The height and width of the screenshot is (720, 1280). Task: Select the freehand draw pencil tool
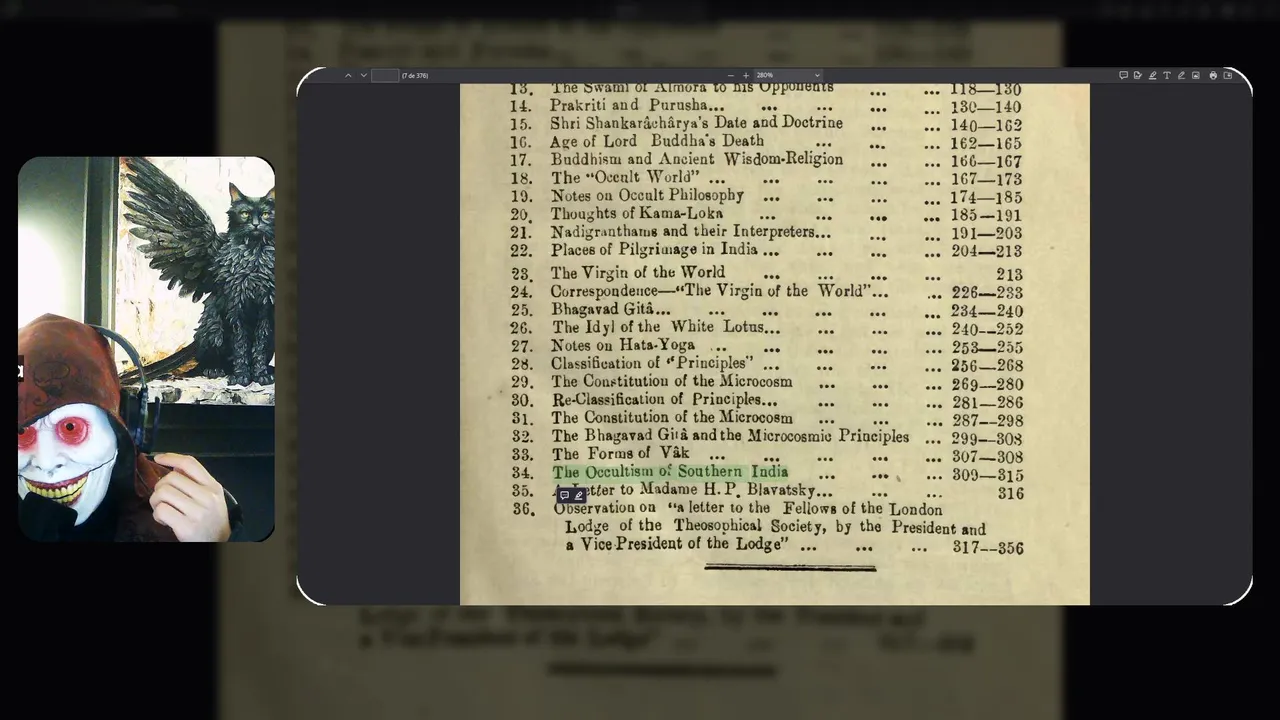[1181, 75]
